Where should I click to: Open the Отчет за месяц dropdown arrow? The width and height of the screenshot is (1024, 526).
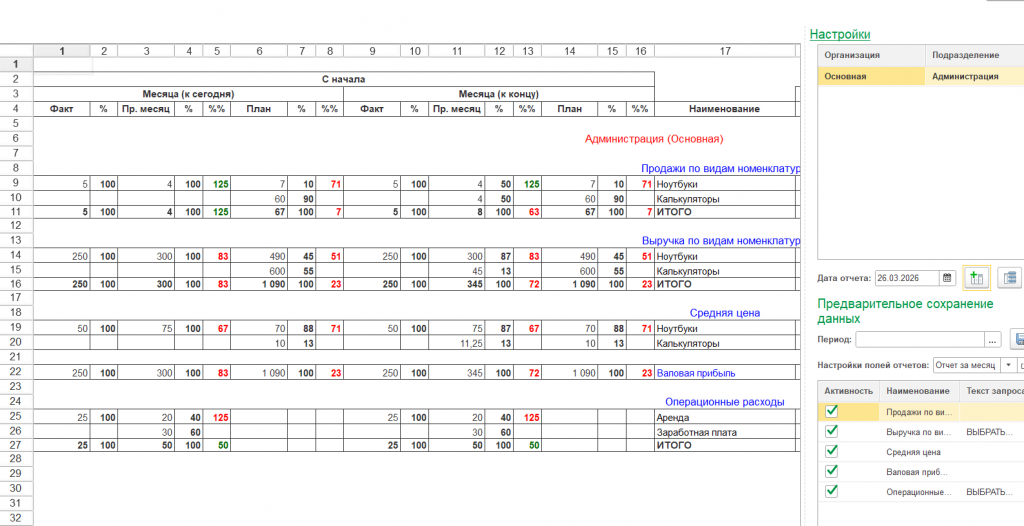pyautogui.click(x=1006, y=365)
